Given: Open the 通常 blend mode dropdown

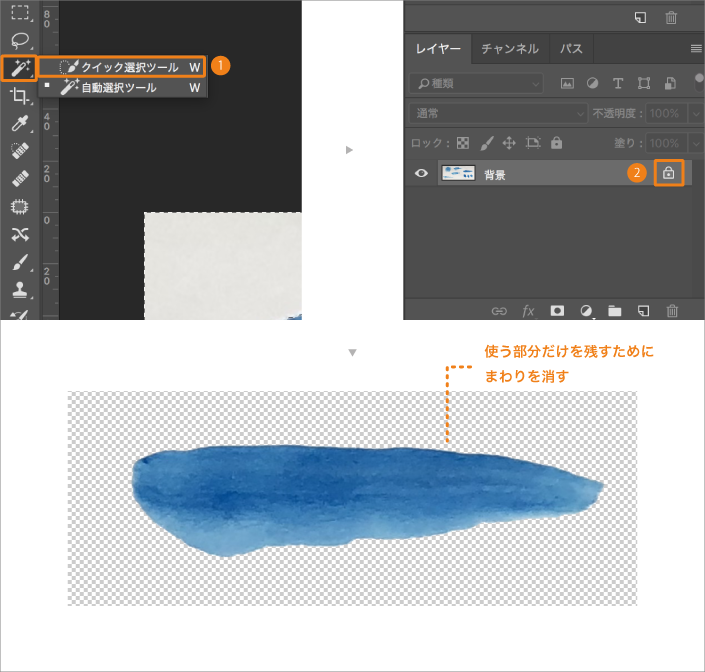Looking at the screenshot, I should pyautogui.click(x=498, y=113).
